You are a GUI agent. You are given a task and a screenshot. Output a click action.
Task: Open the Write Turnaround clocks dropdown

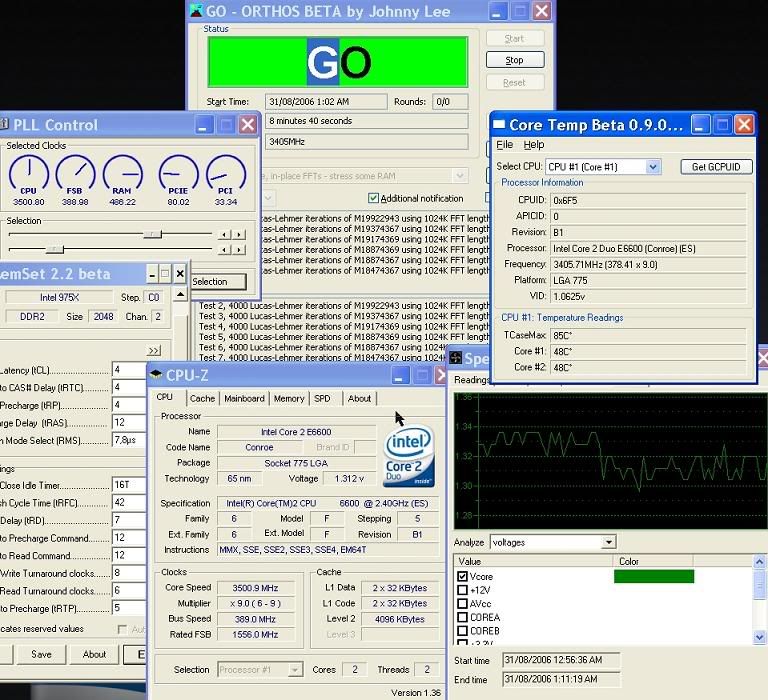(x=129, y=573)
